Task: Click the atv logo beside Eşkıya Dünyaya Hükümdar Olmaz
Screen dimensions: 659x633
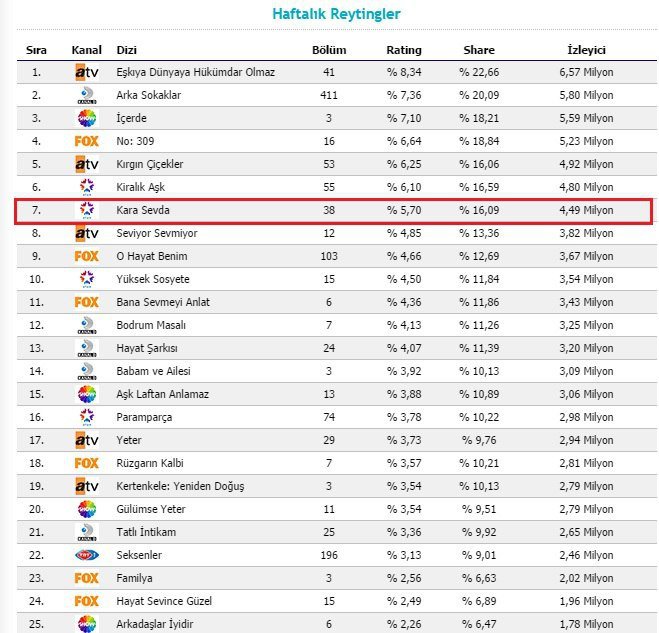Action: (x=87, y=72)
